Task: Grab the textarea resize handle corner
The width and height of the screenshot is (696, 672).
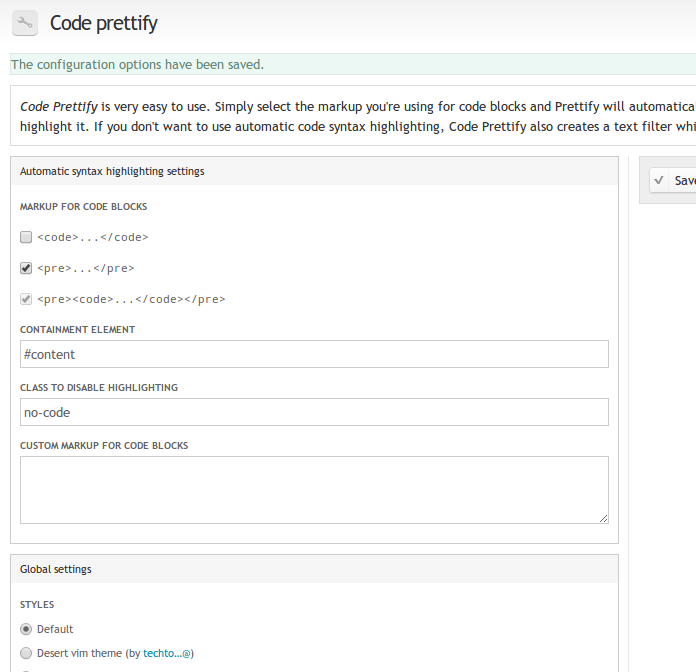Action: point(604,519)
